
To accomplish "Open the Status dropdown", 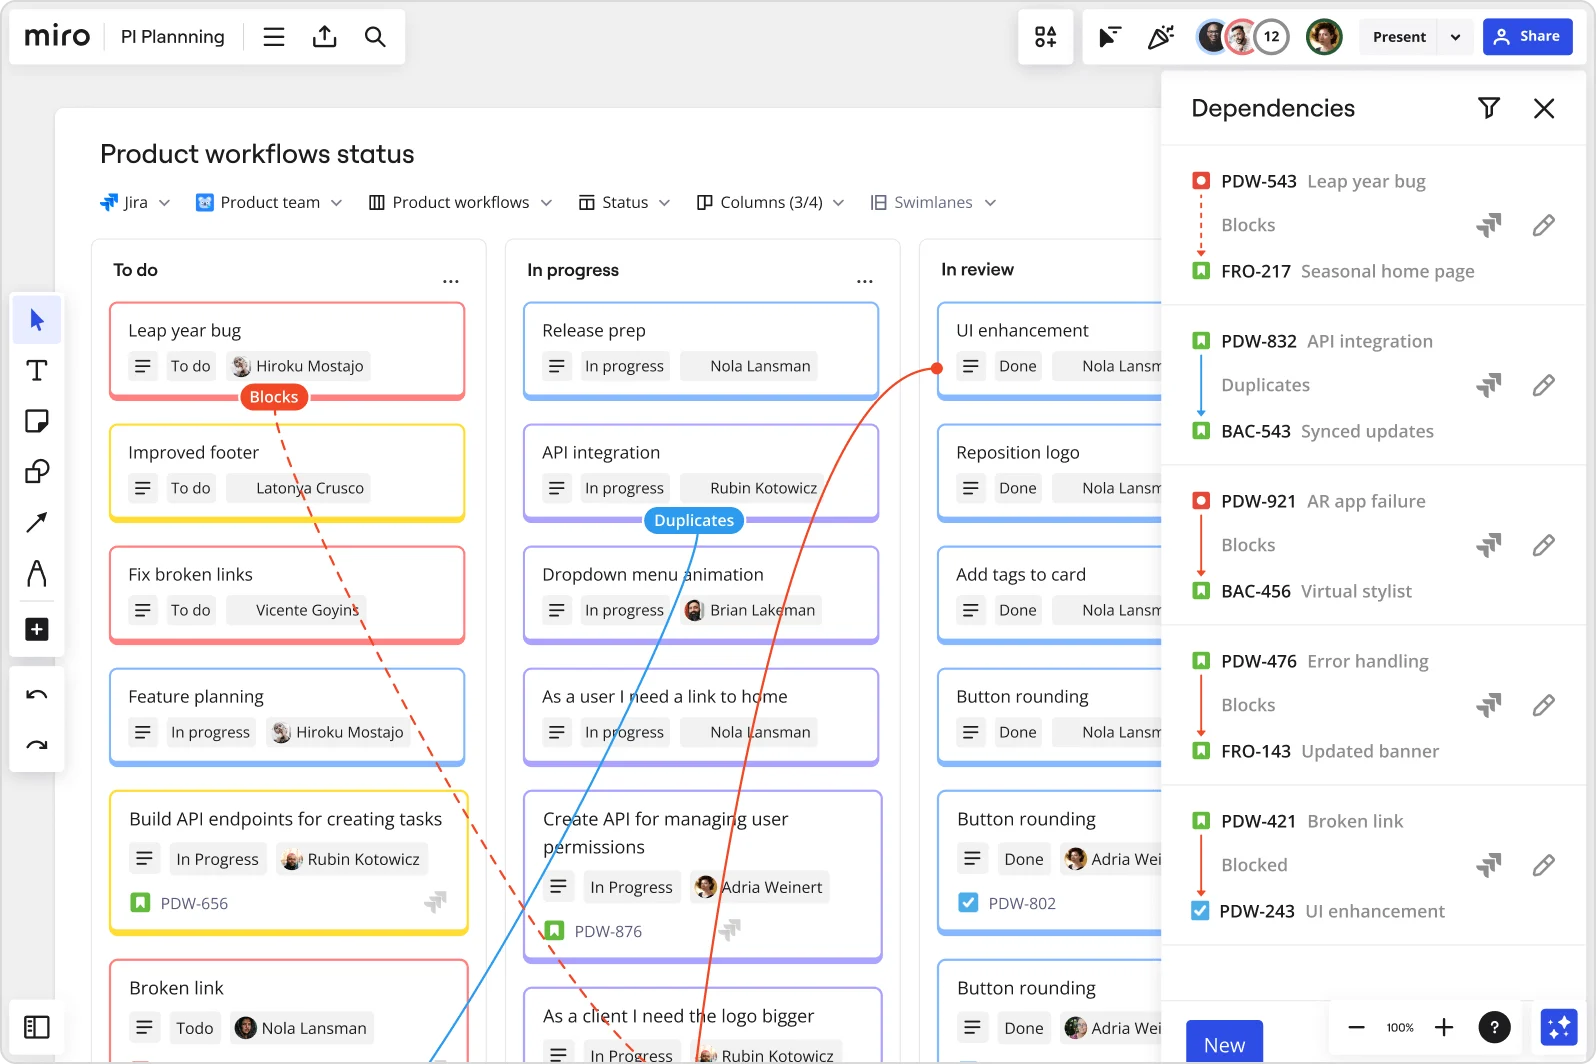I will (x=624, y=202).
